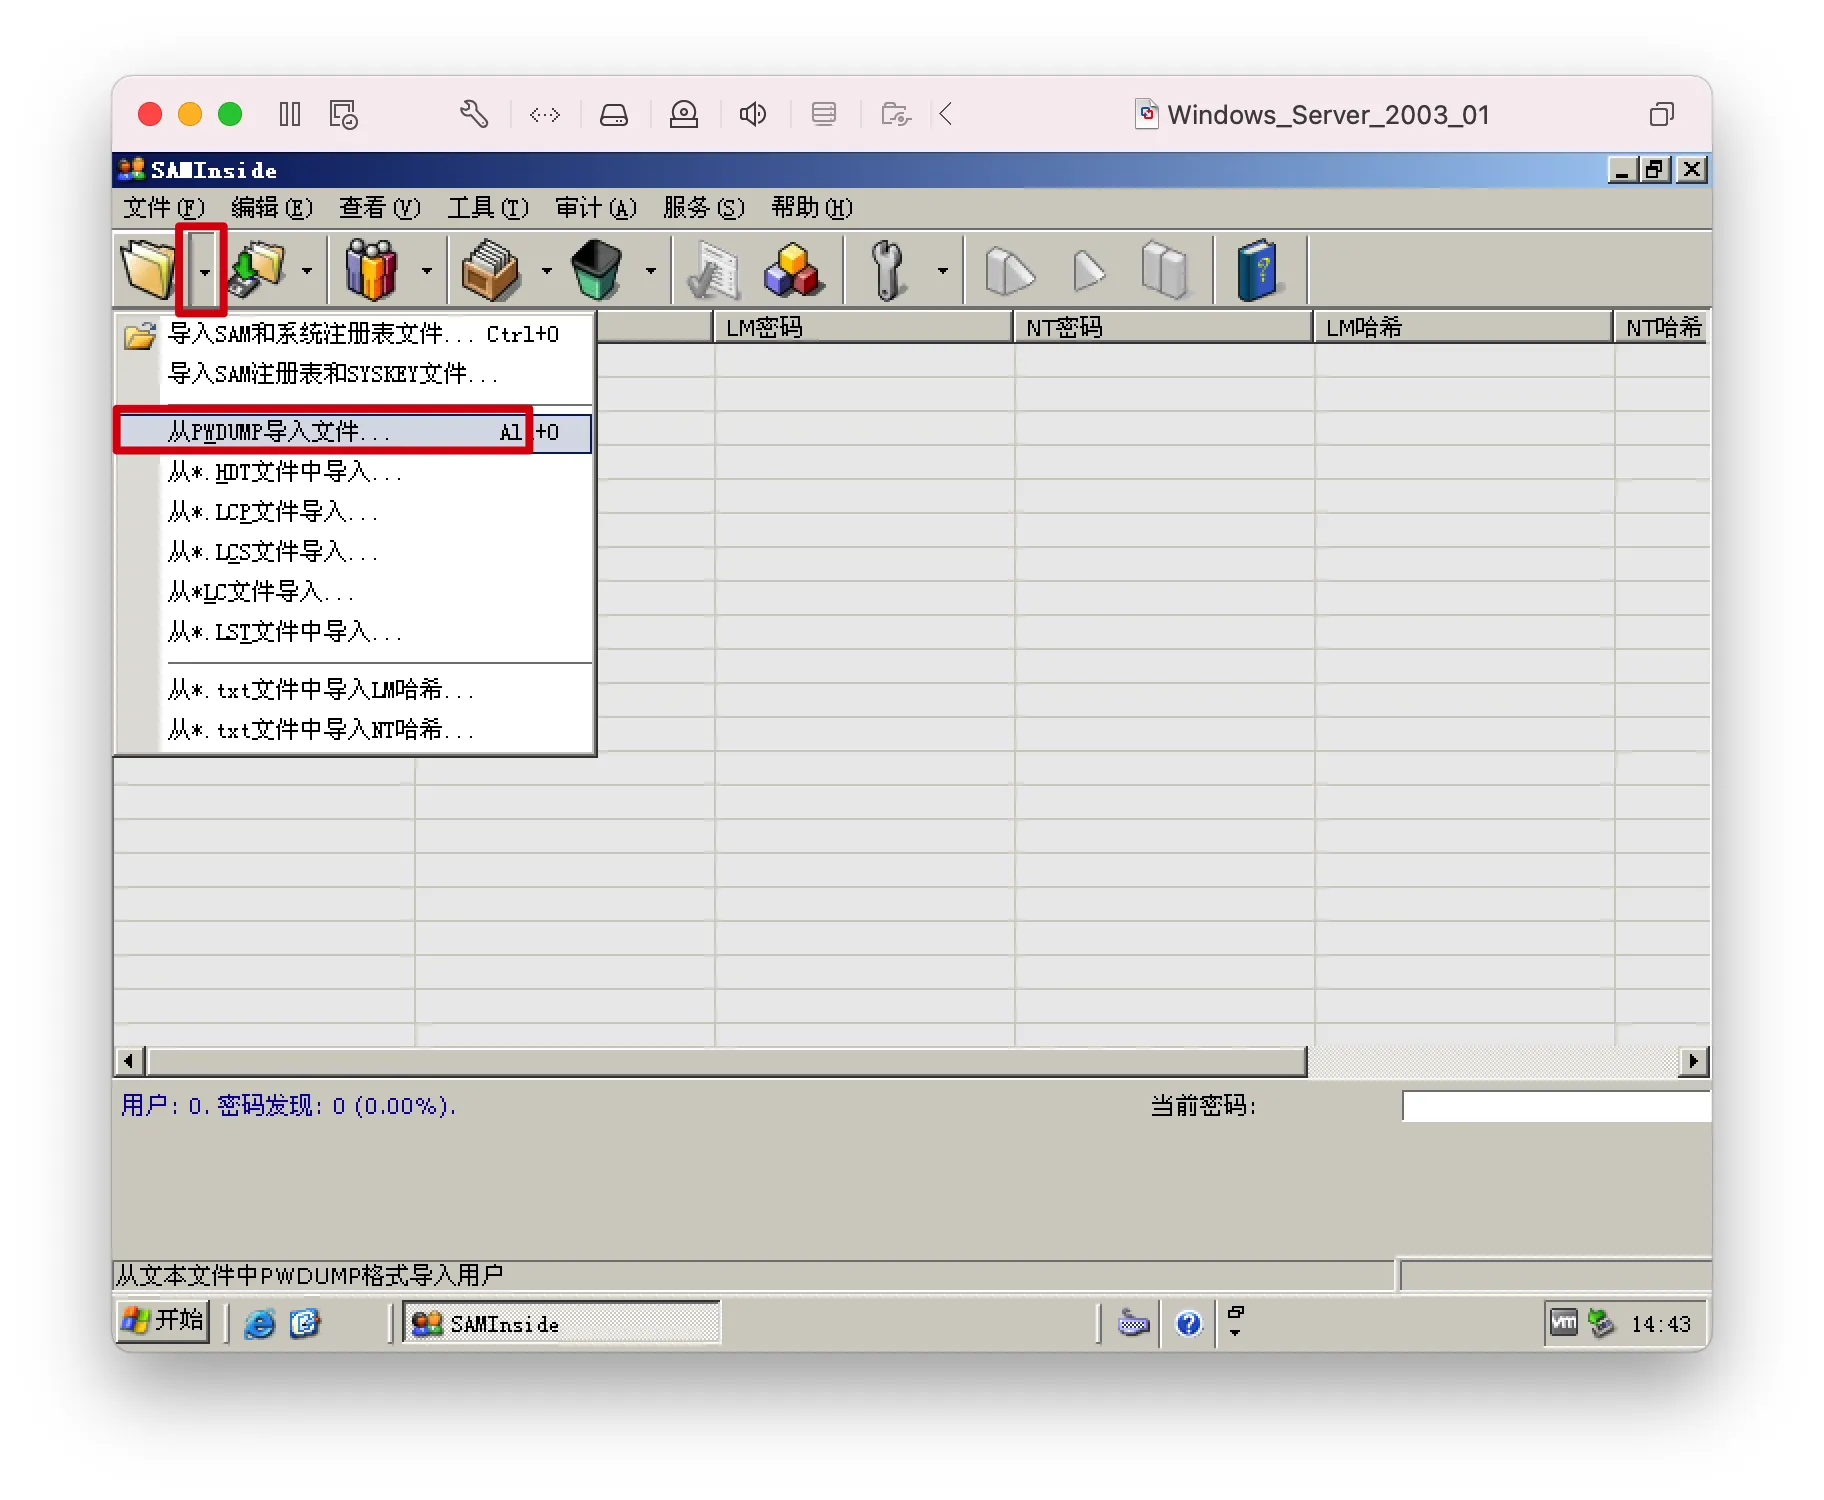Click the import from local machine icon
The image size is (1824, 1500).
[257, 270]
